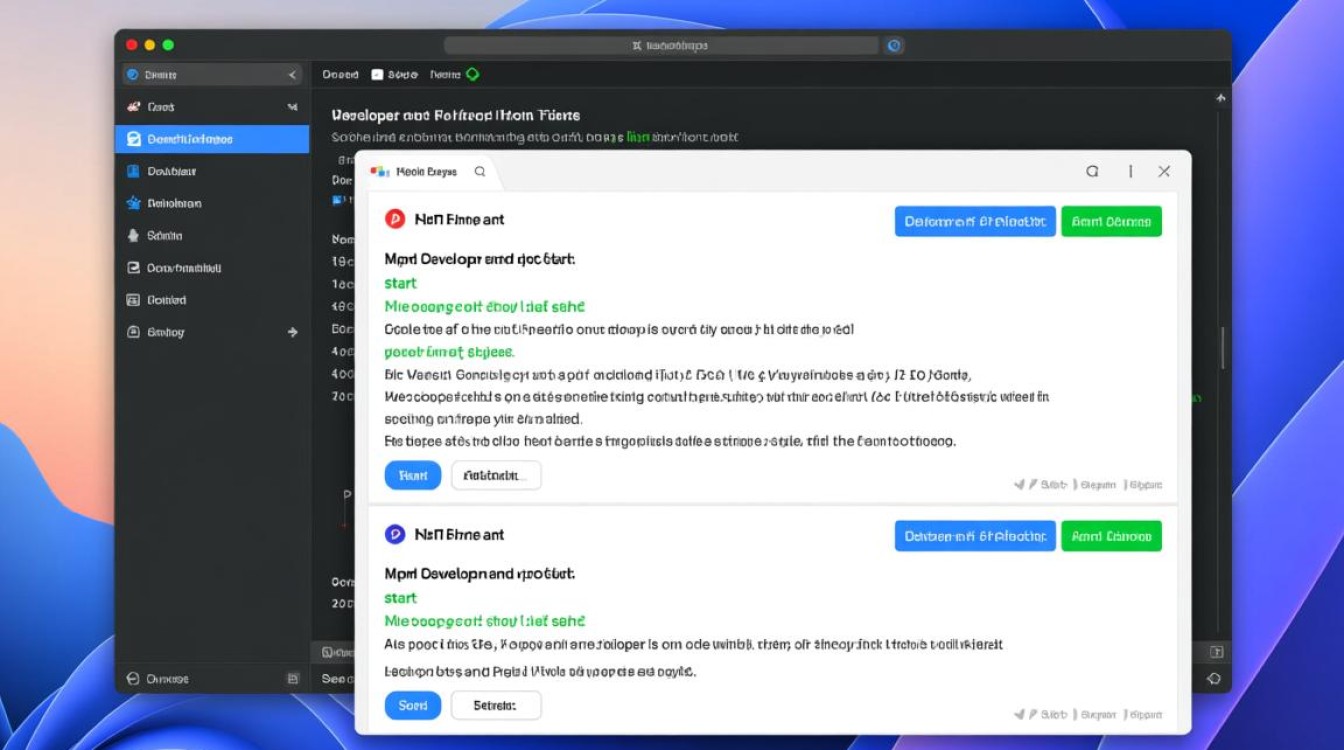Collapse the sidebar with the top chevron

(x=292, y=74)
